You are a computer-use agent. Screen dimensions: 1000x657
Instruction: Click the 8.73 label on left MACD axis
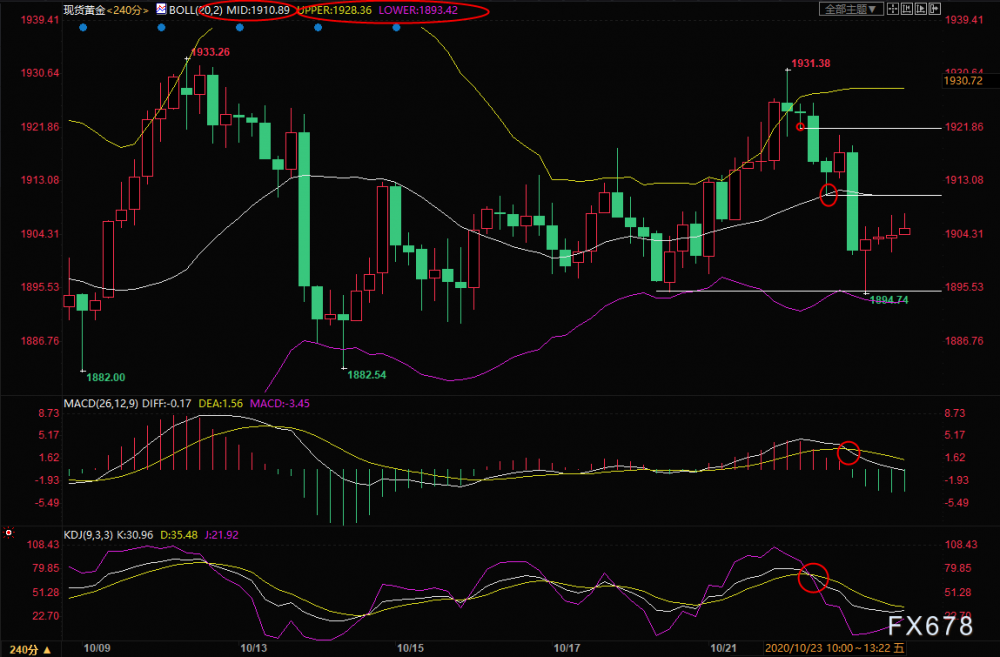tap(49, 413)
